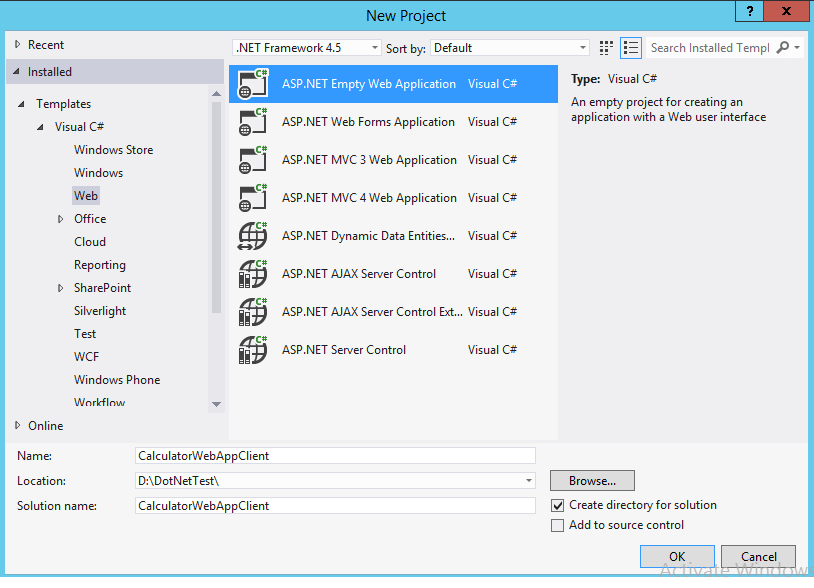Expand the Office tree node arrow
This screenshot has height=588, width=814.
click(61, 219)
